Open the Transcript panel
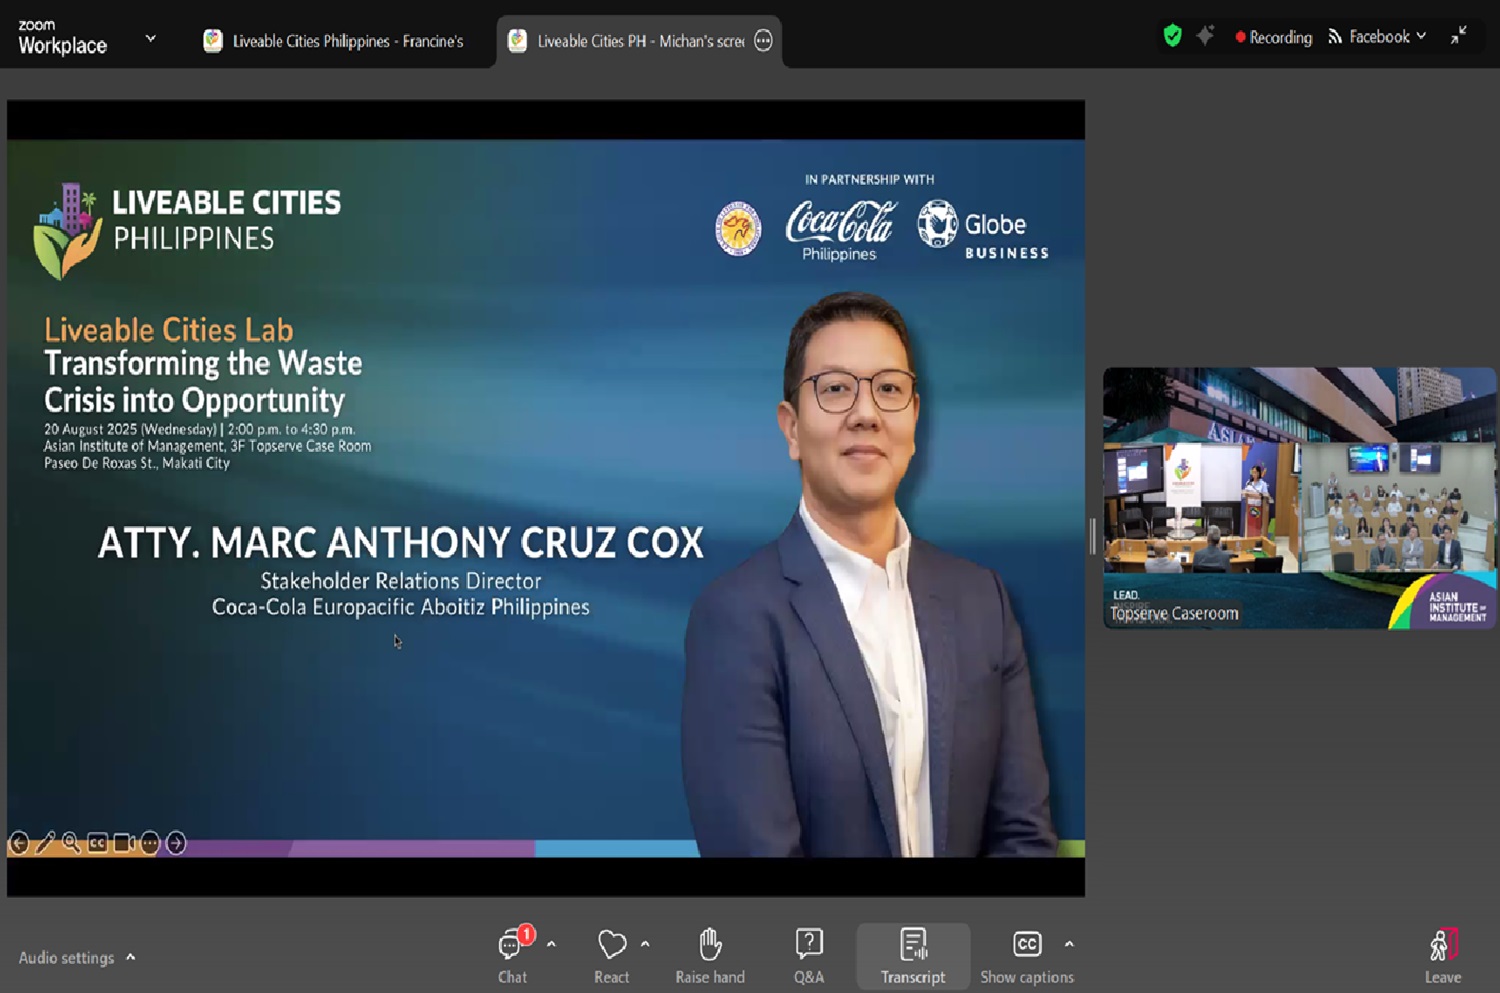Viewport: 1500px width, 993px height. [x=913, y=956]
